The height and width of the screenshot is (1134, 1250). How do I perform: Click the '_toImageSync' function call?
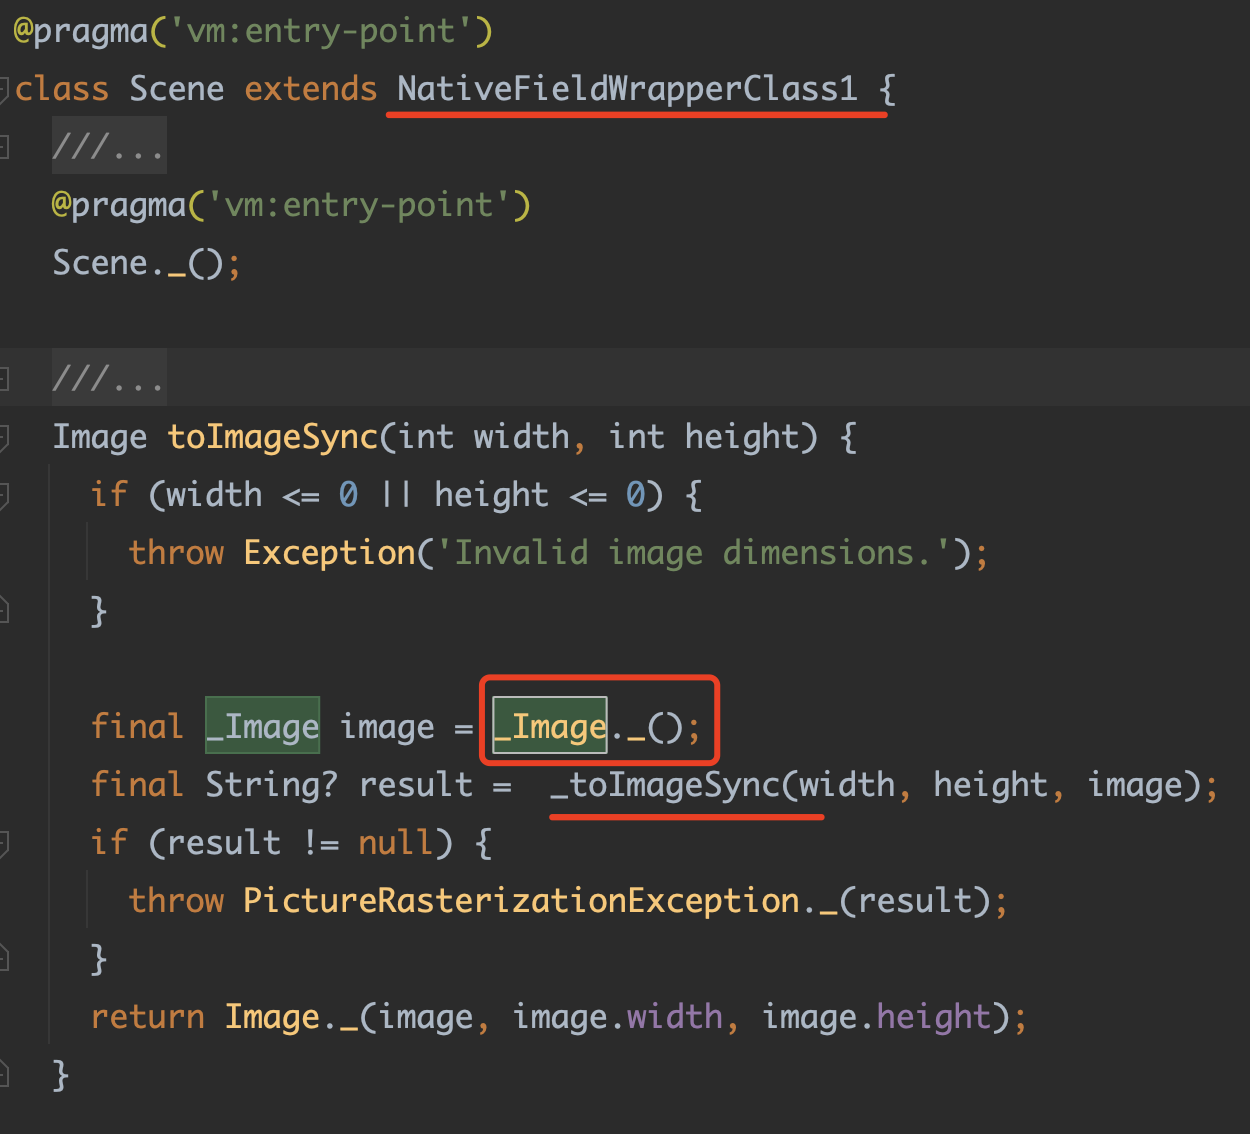(665, 785)
